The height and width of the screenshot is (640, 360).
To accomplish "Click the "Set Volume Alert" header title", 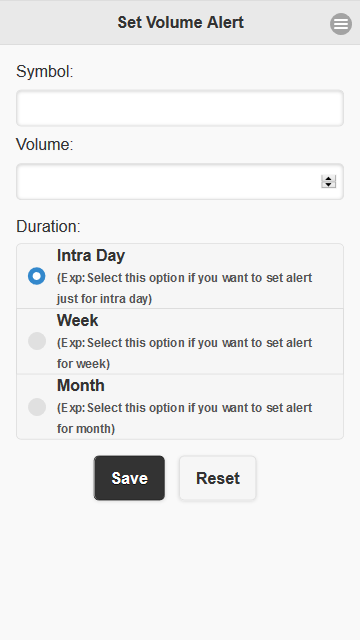I will click(180, 22).
